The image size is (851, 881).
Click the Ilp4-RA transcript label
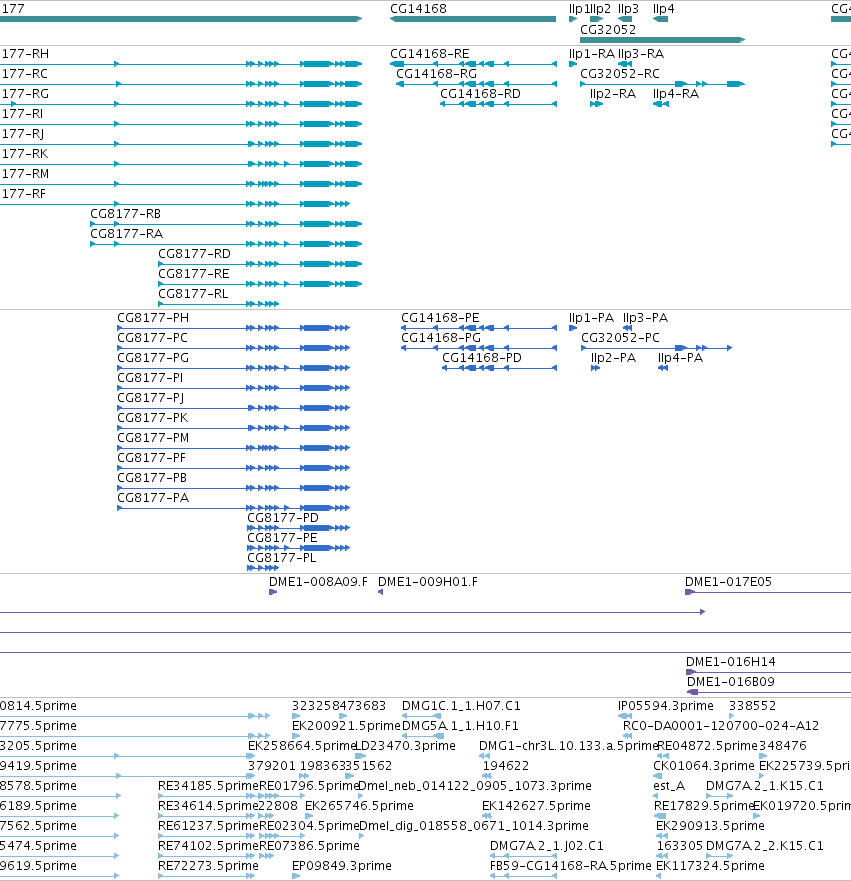(676, 94)
